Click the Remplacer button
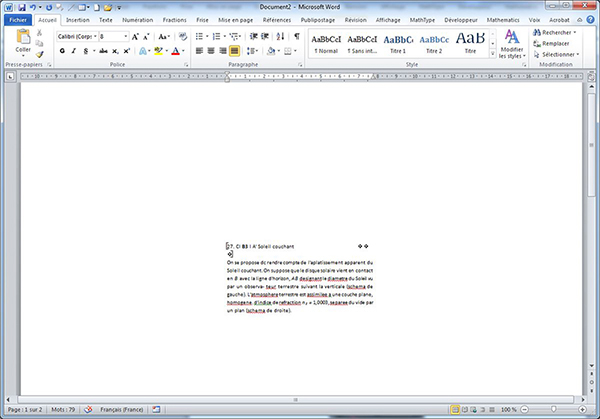This screenshot has height=419, width=600. (556, 44)
